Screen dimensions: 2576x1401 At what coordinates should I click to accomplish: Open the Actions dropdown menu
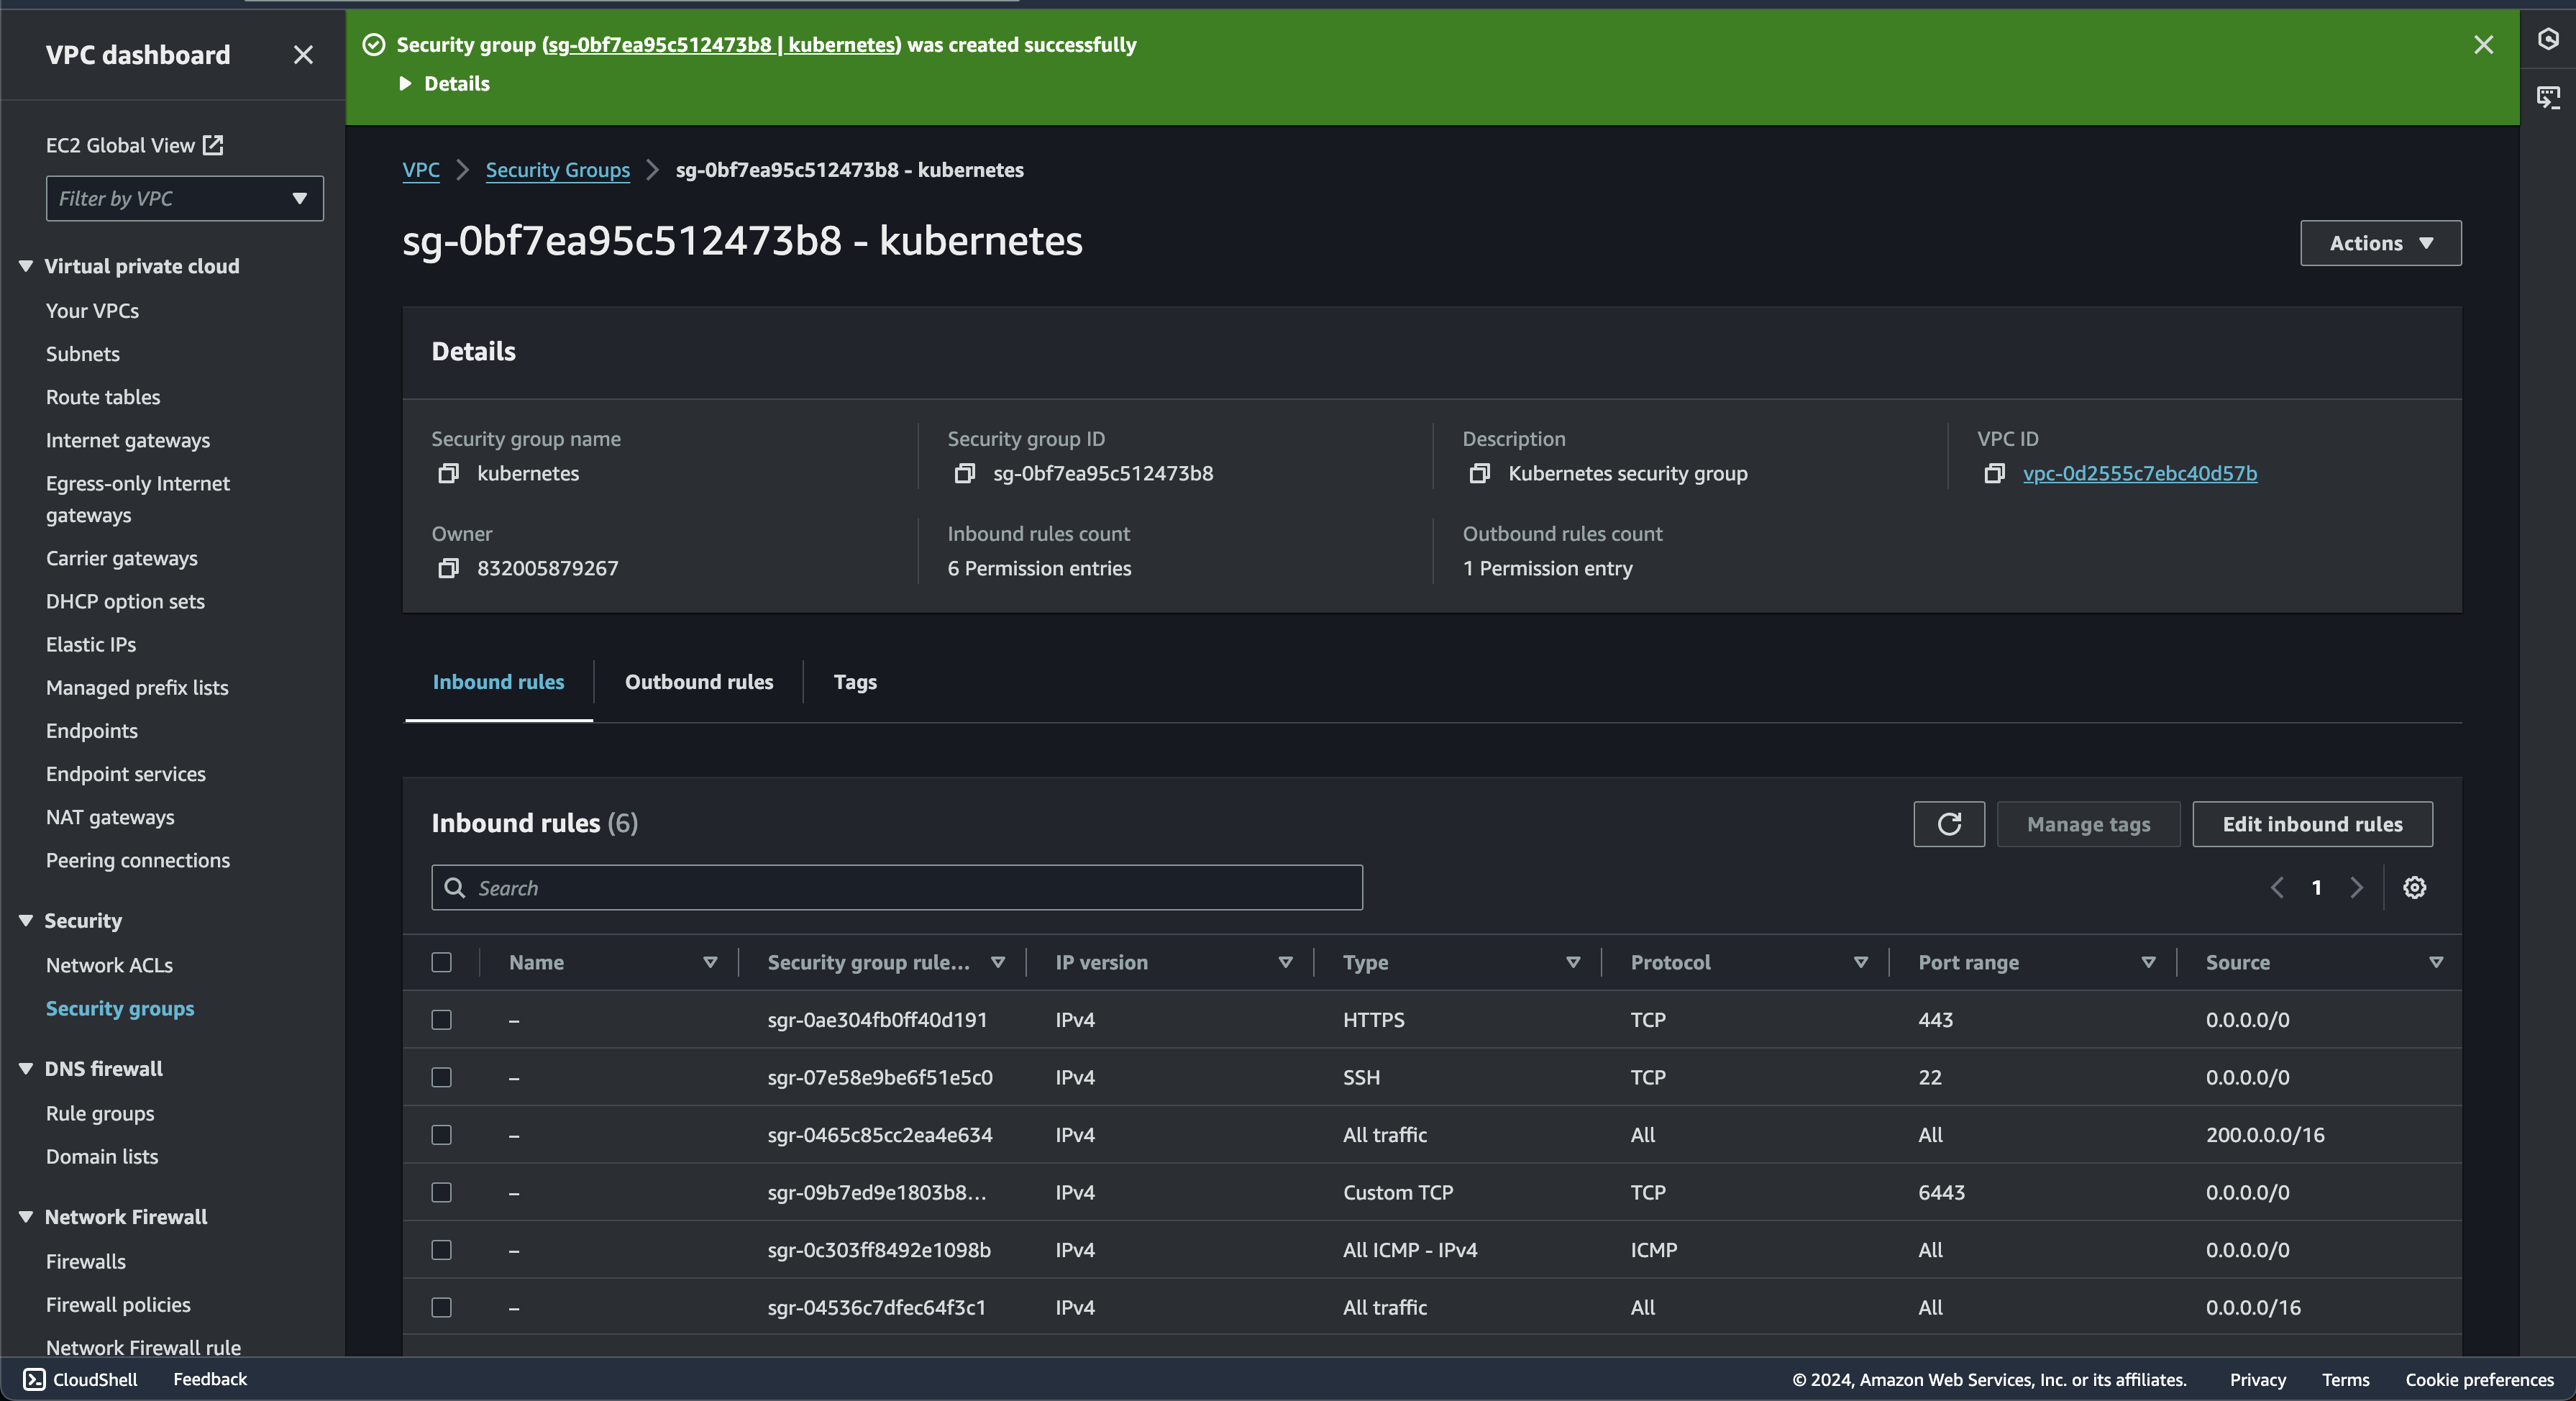click(x=2380, y=243)
